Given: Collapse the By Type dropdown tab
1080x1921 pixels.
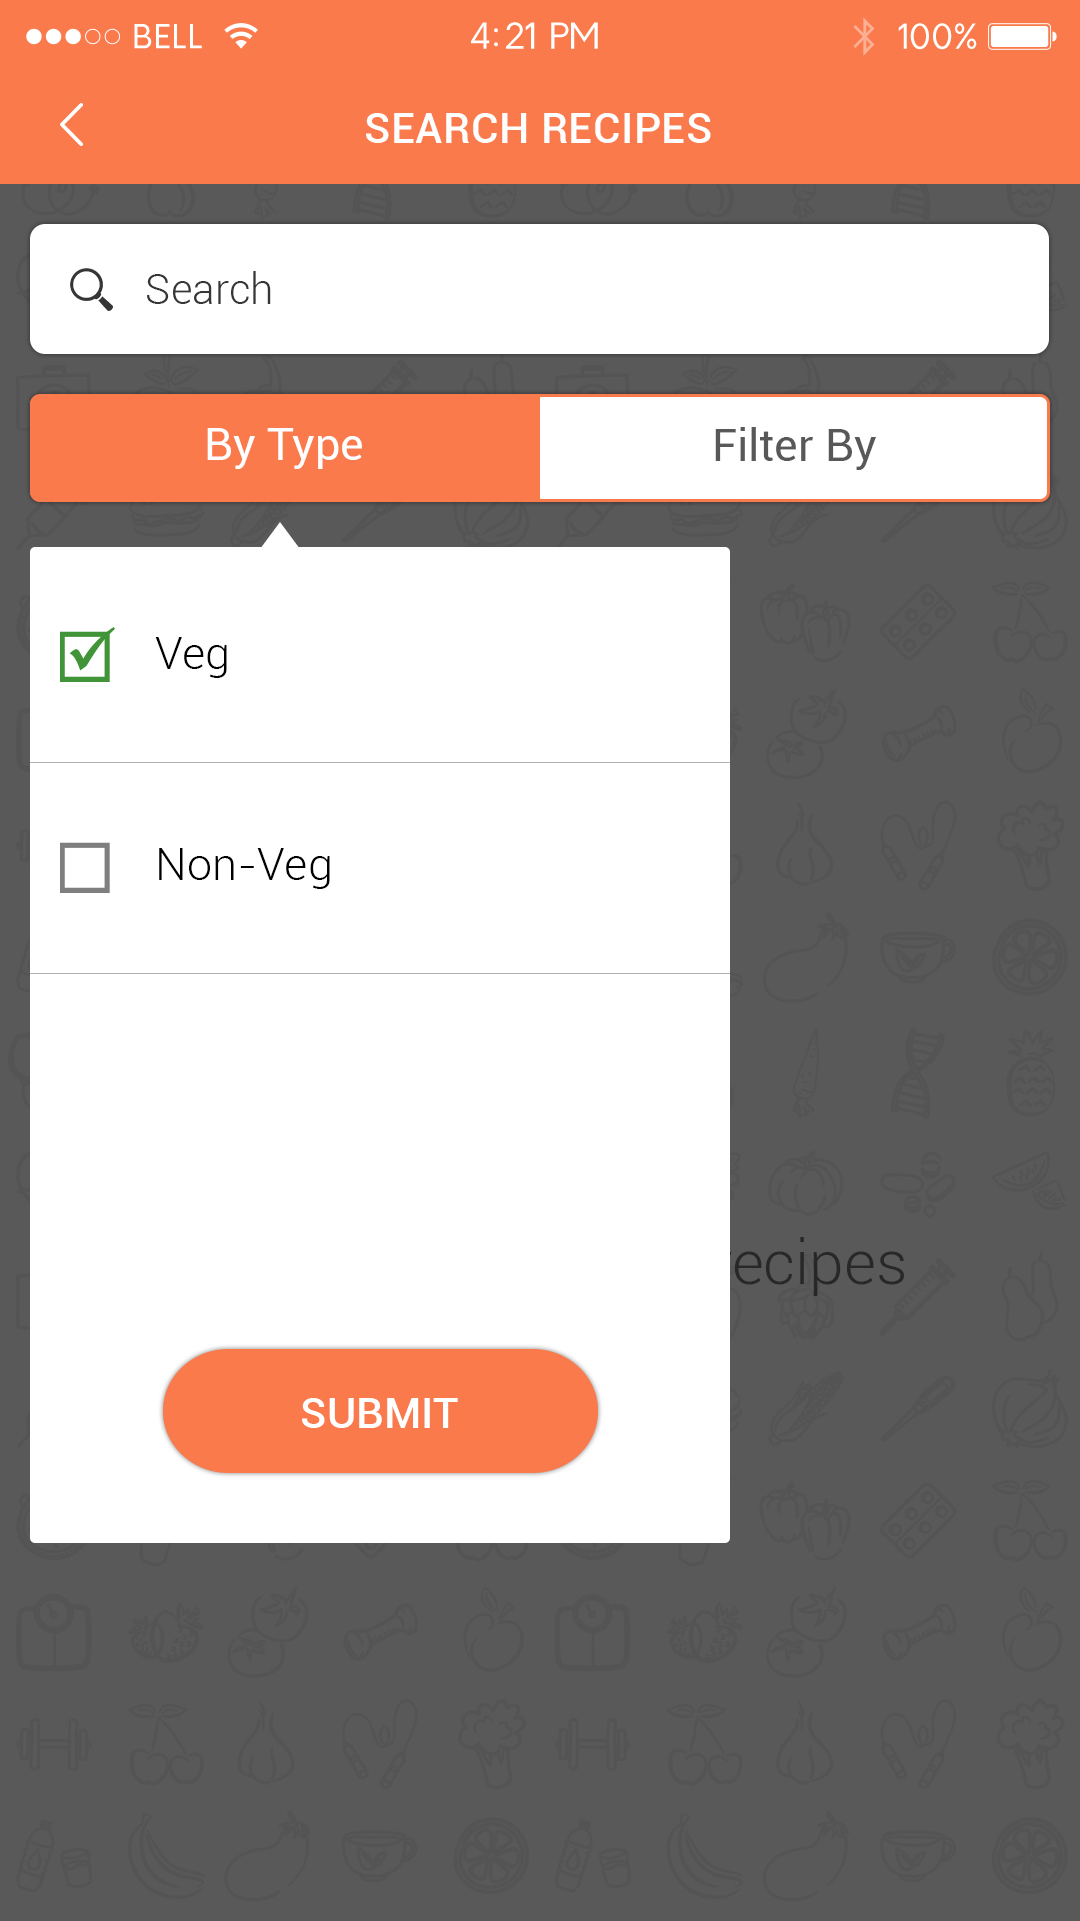Looking at the screenshot, I should 285,447.
